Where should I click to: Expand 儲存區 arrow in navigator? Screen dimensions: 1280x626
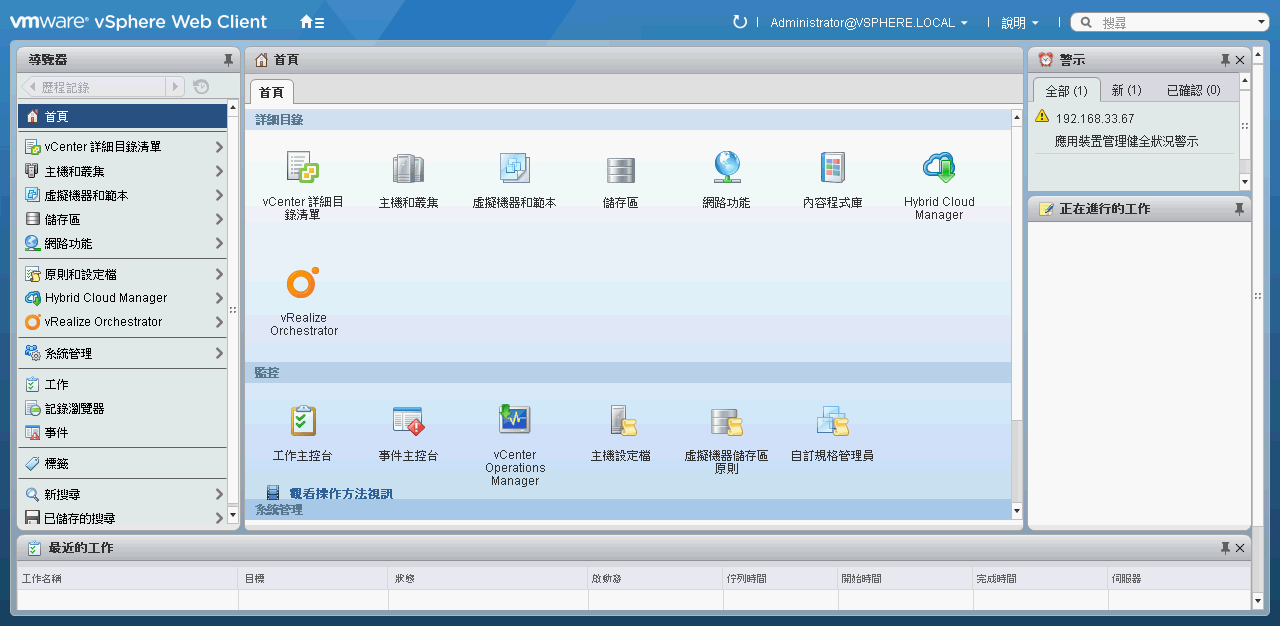[219, 219]
